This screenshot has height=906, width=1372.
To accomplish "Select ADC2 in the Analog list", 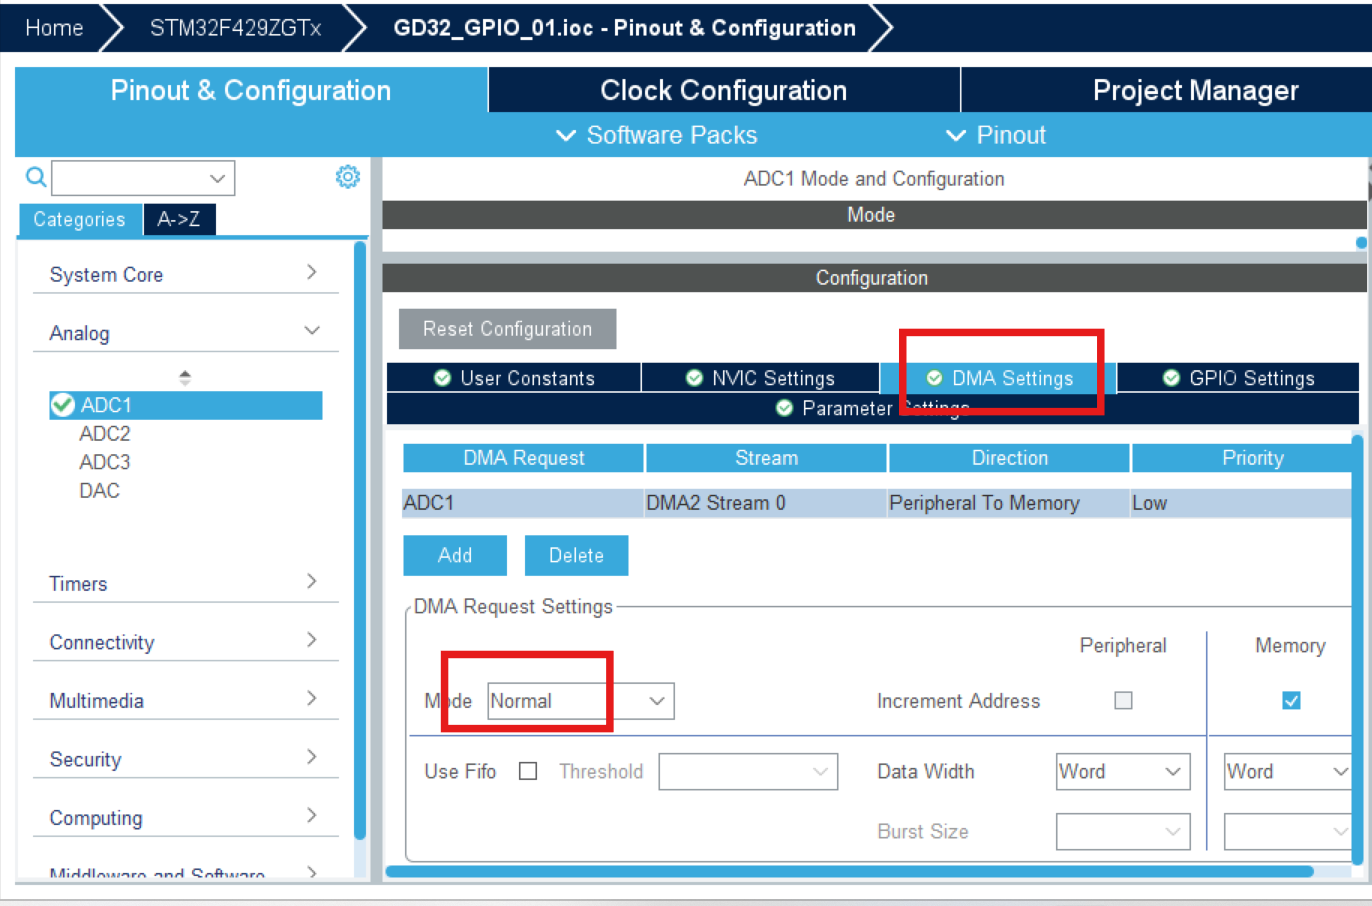I will 105,434.
